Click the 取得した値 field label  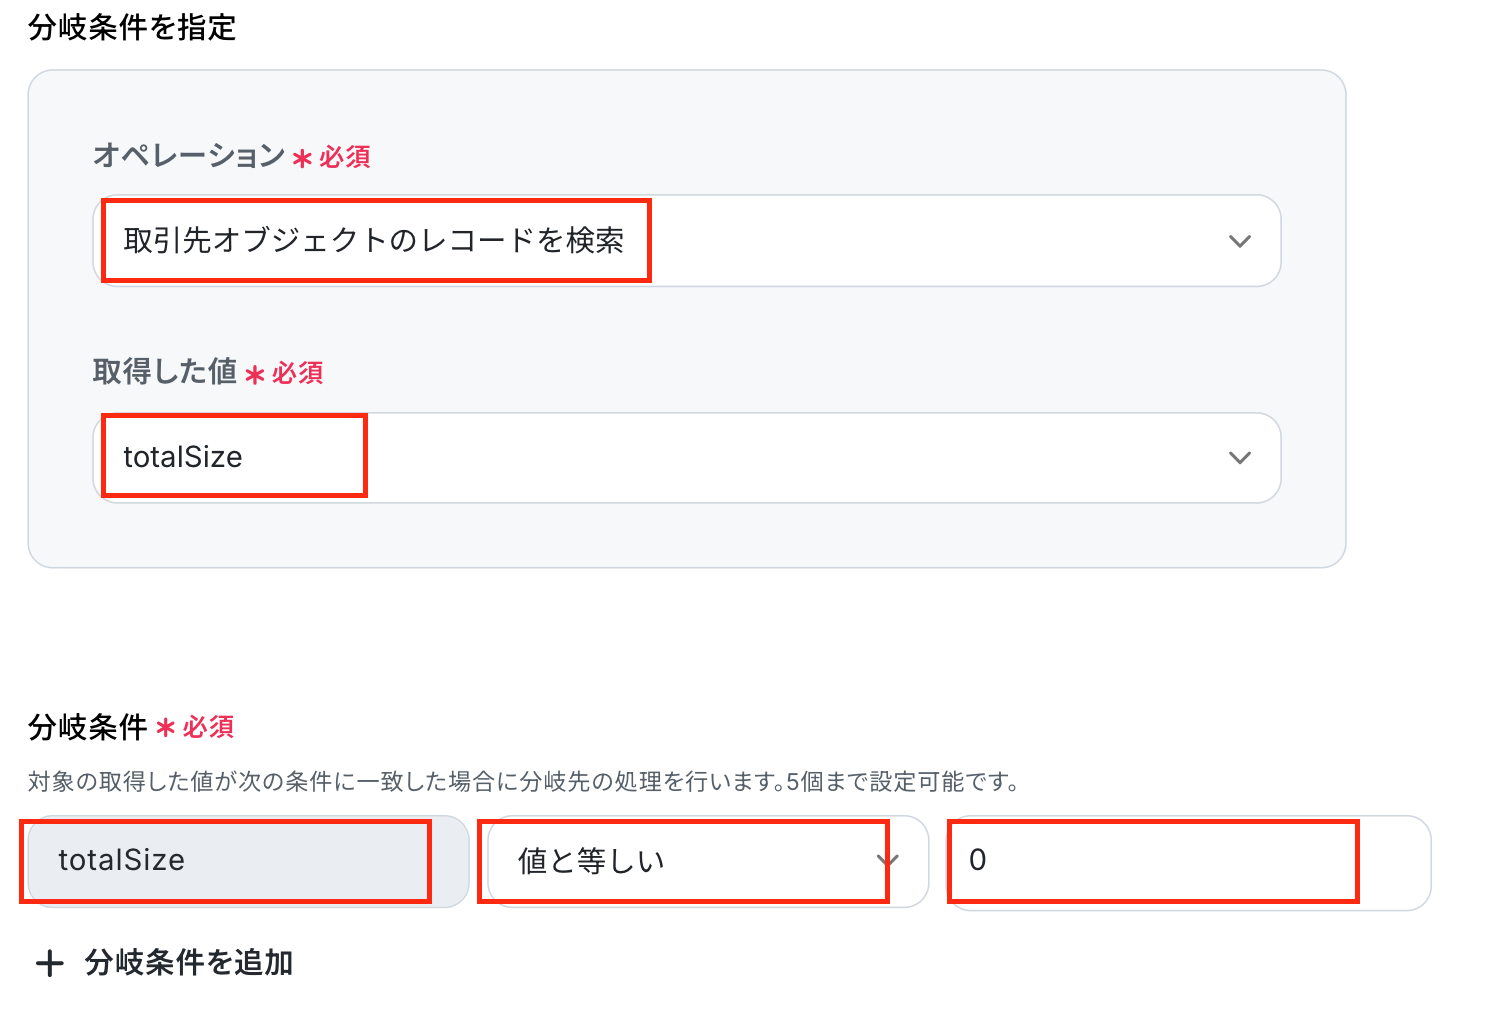[164, 371]
